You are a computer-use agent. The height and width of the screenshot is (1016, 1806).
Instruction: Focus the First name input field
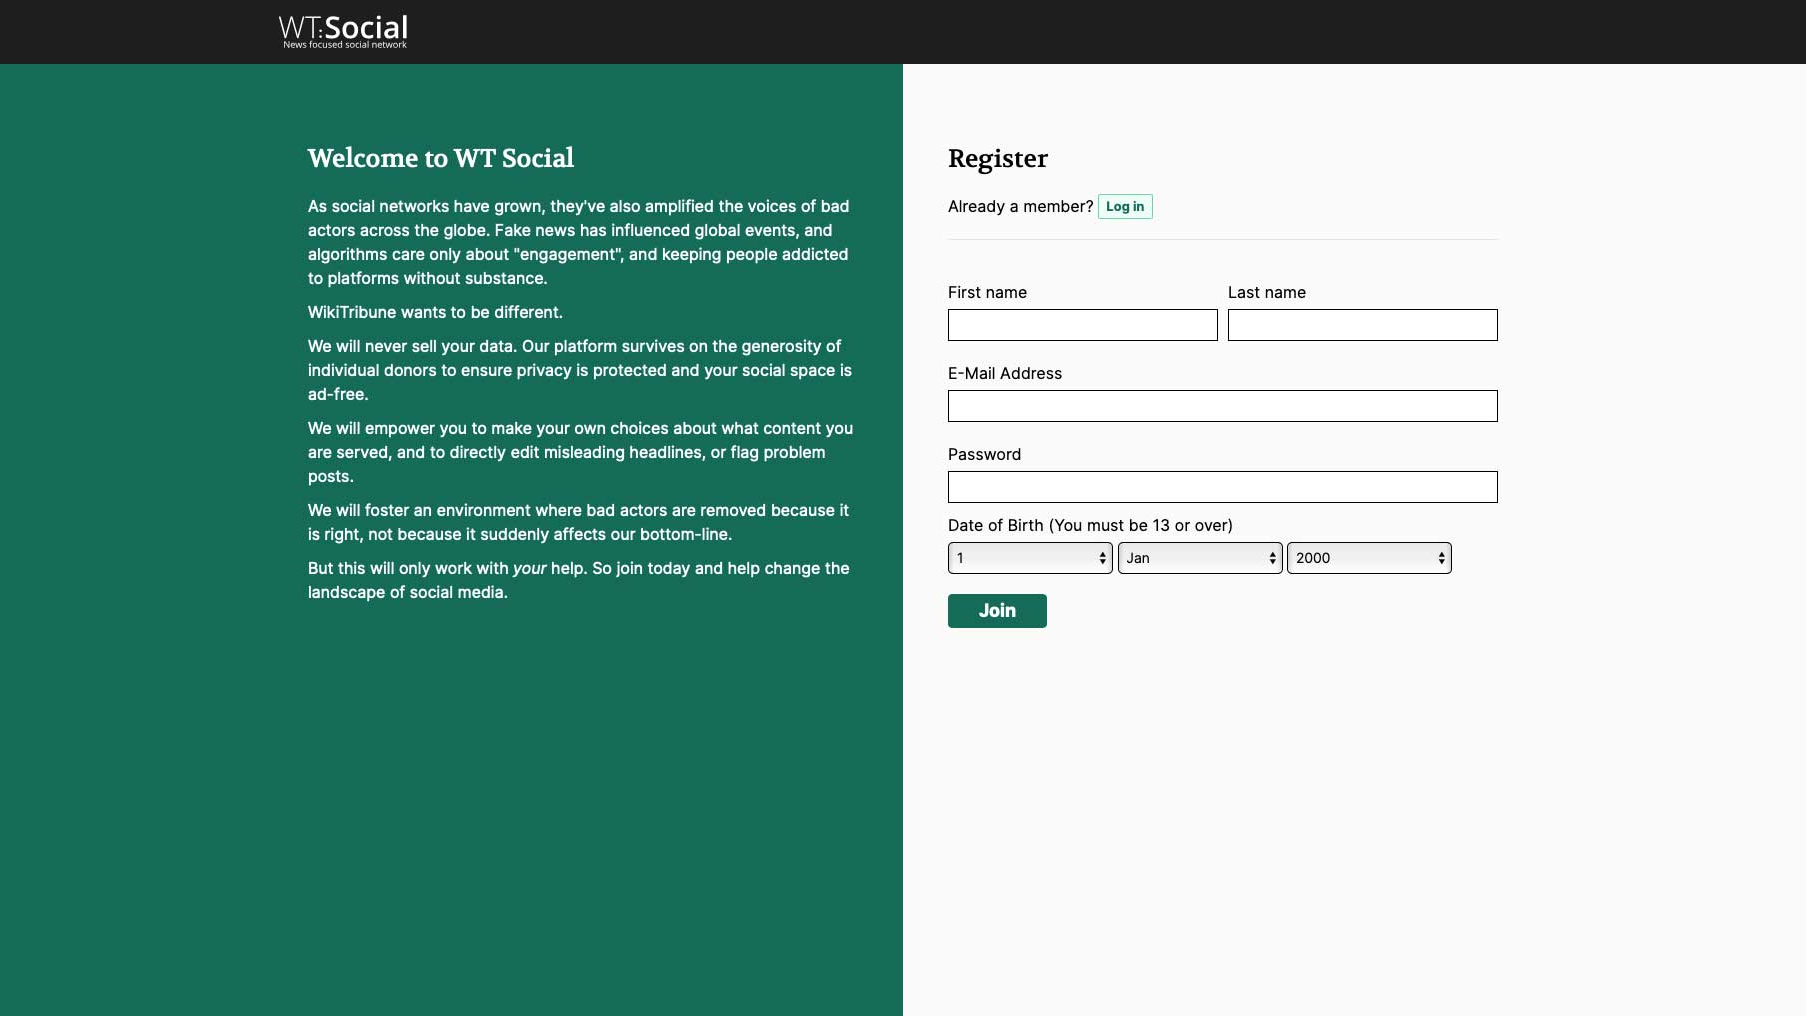tap(1082, 325)
